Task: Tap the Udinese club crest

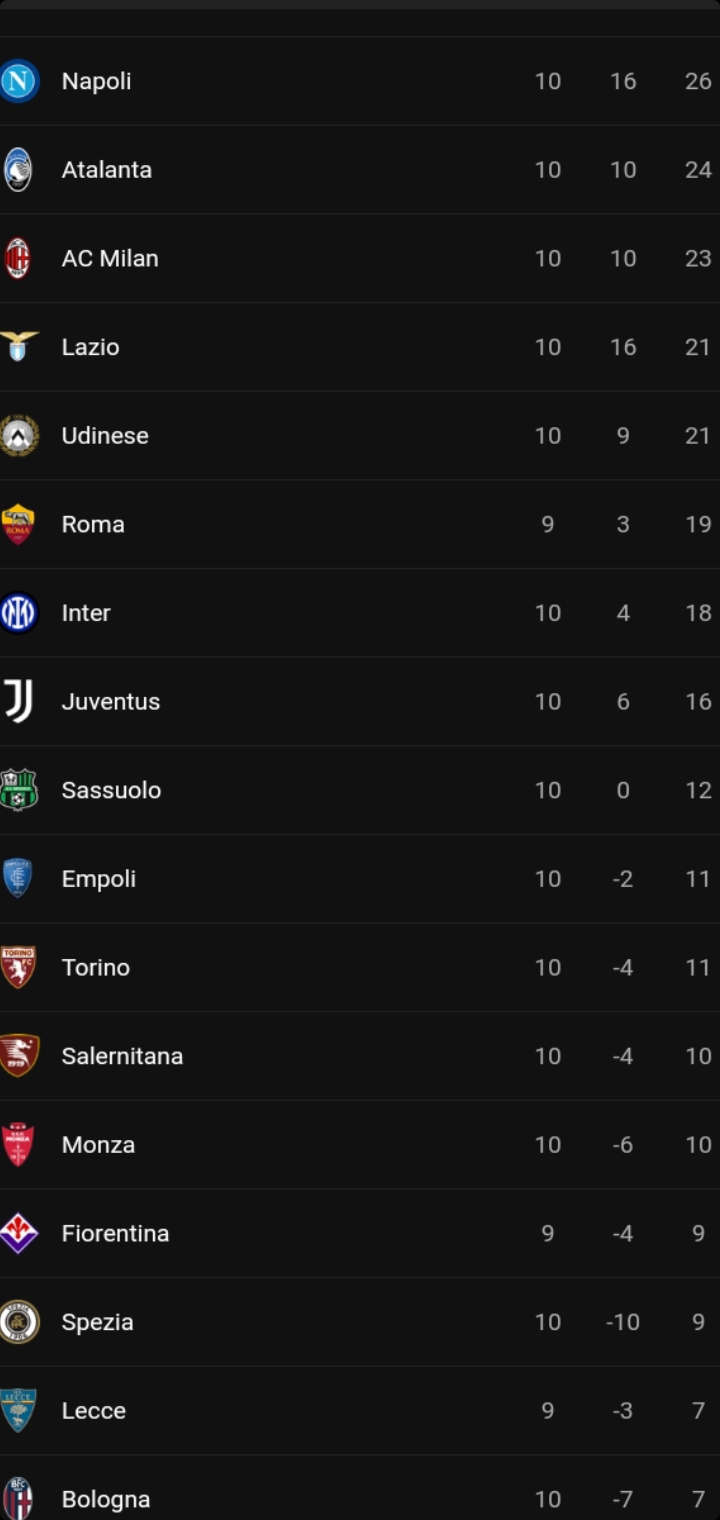Action: 19,435
